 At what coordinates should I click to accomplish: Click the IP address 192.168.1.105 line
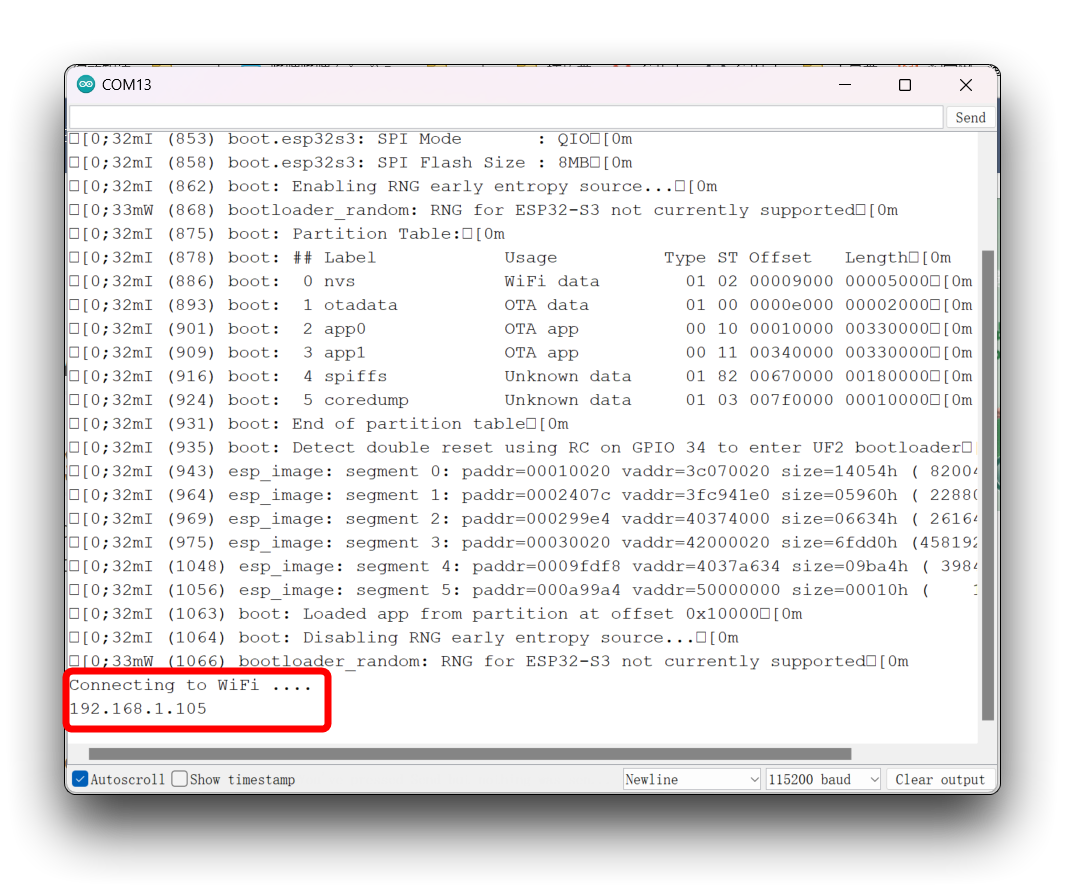[138, 709]
